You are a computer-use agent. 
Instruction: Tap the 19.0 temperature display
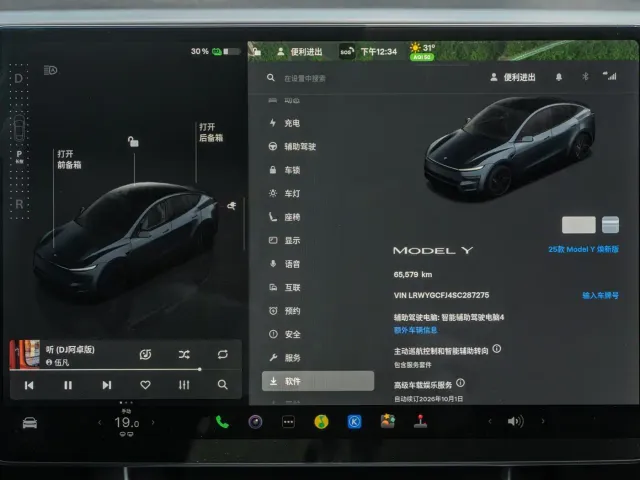click(x=127, y=423)
